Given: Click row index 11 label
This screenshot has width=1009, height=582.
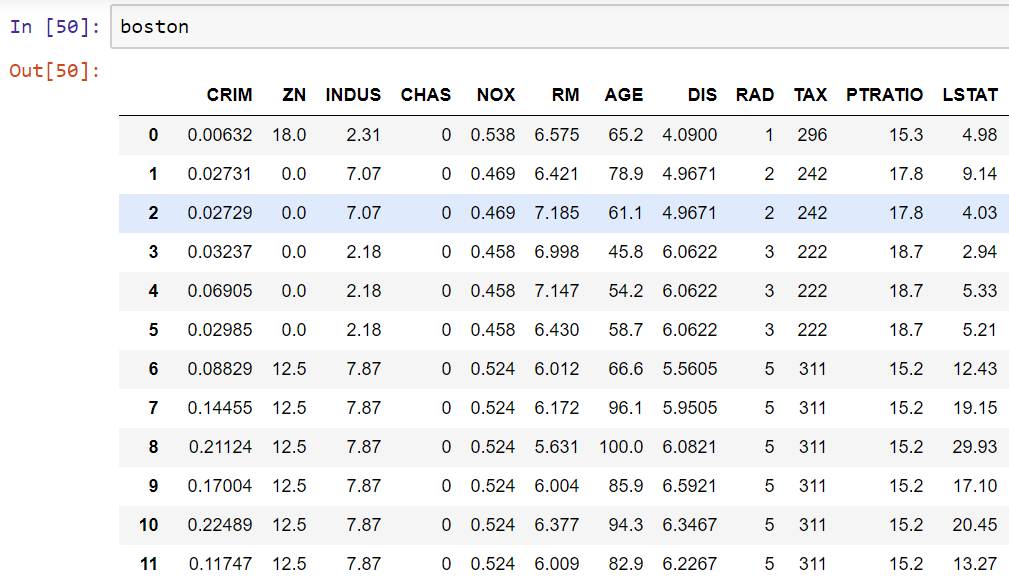Looking at the screenshot, I should pyautogui.click(x=149, y=564).
